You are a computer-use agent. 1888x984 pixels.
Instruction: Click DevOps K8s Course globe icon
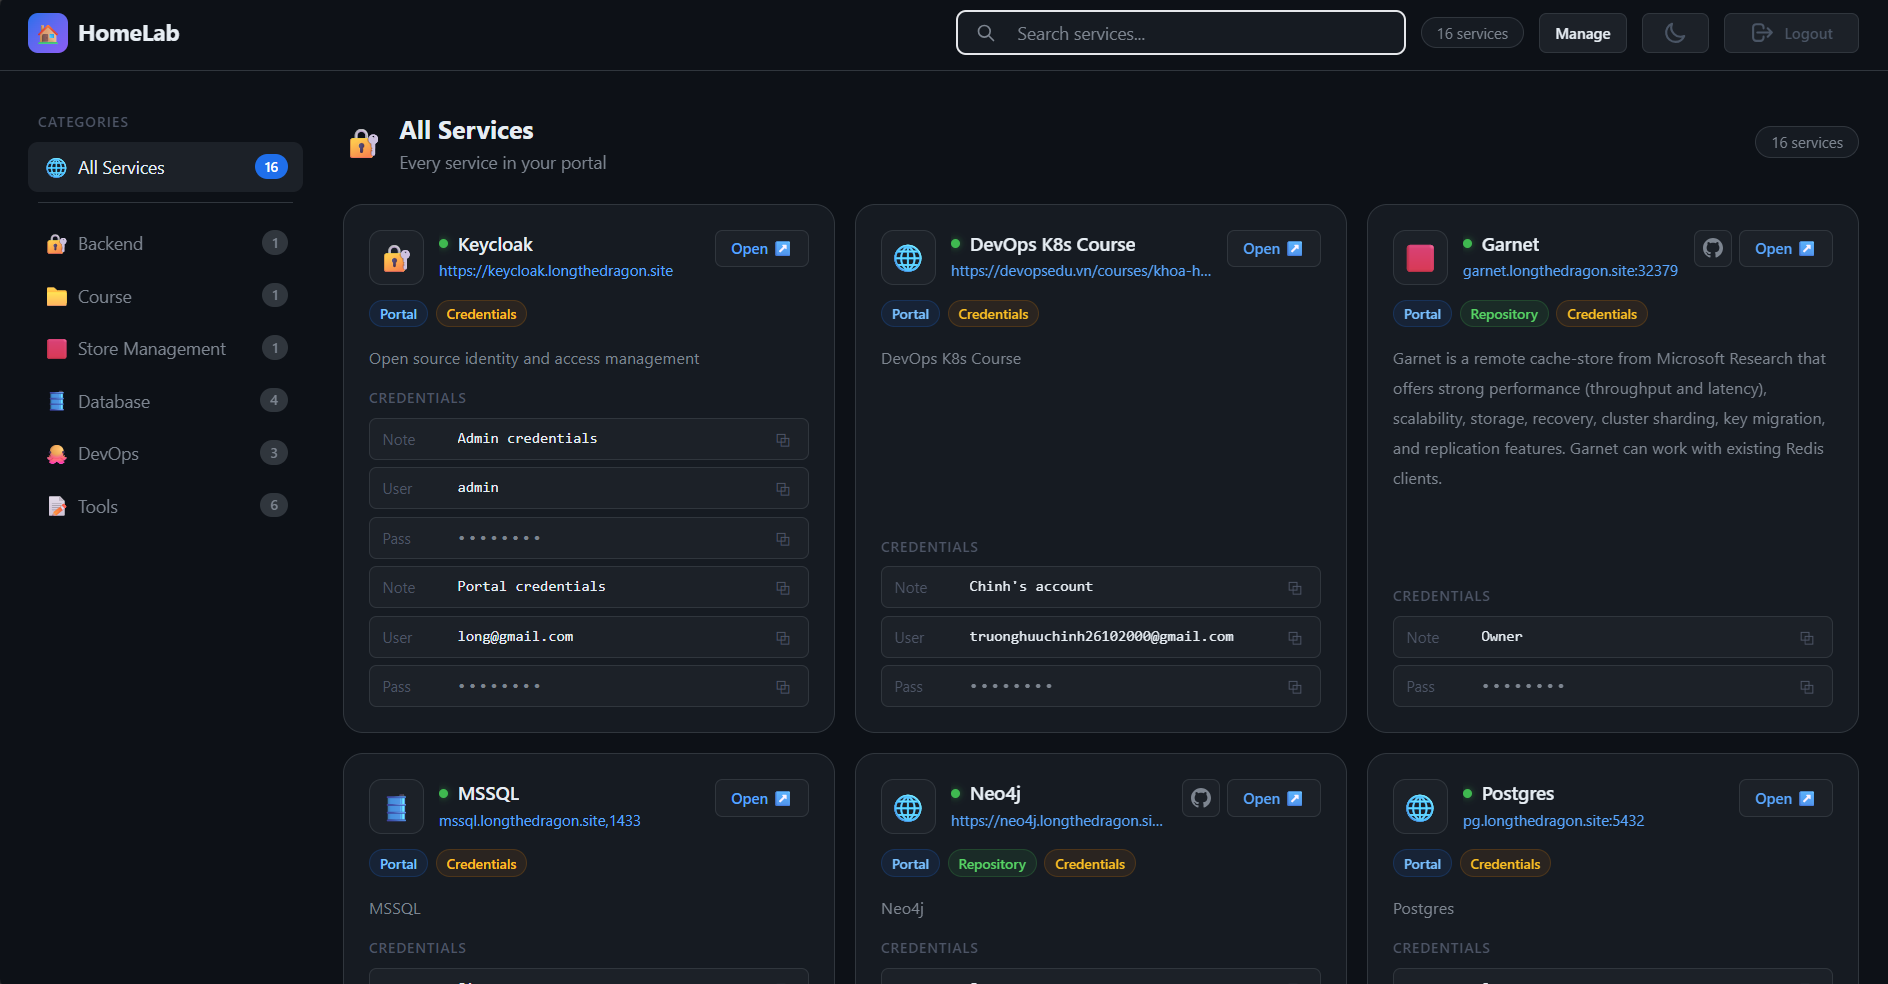(908, 258)
